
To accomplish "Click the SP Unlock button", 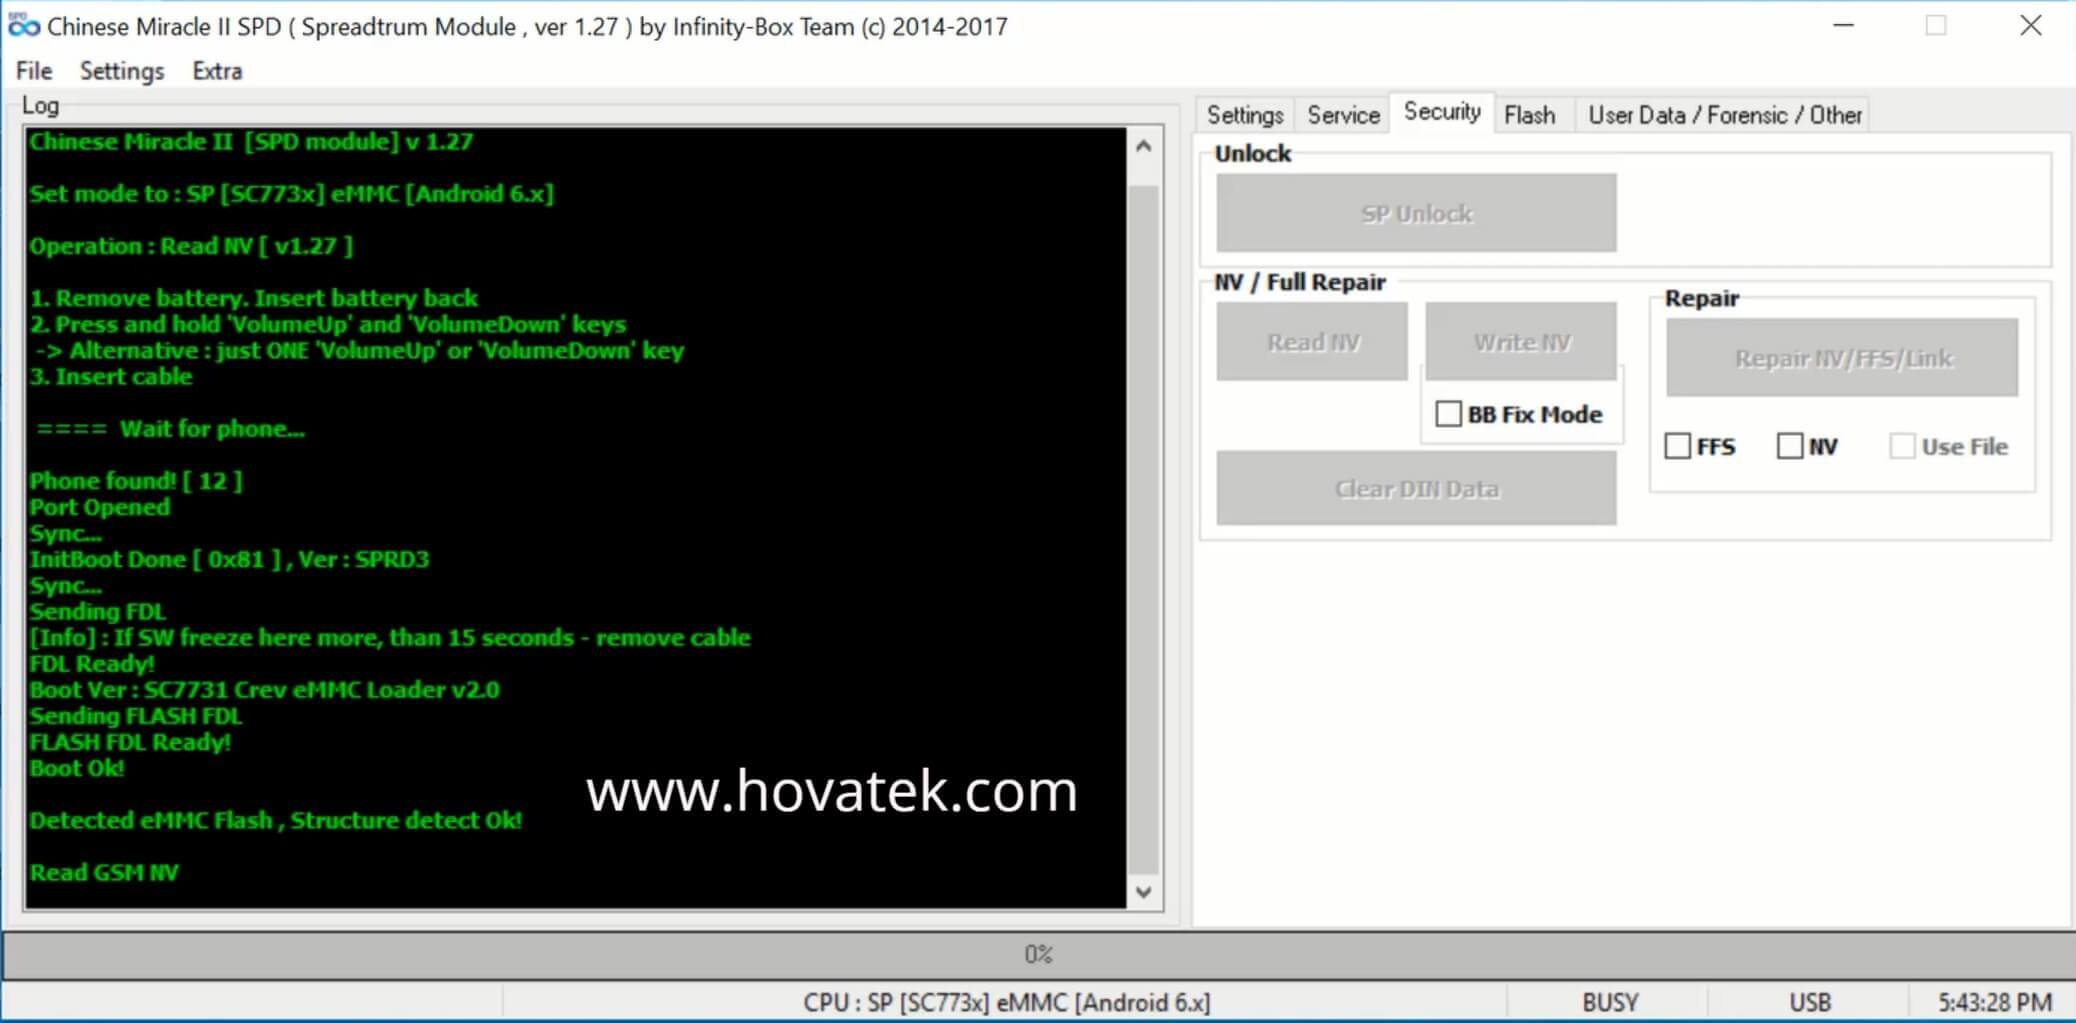I will click(x=1416, y=213).
